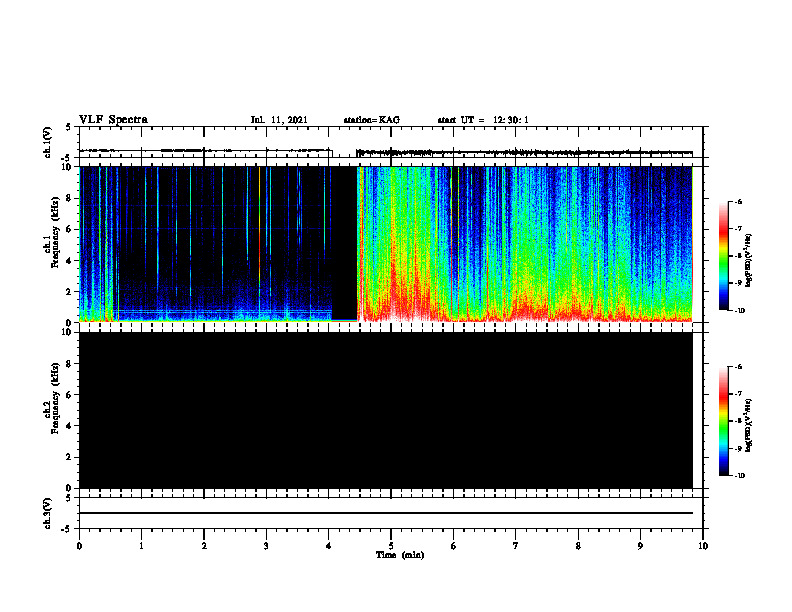Viewport: 792px width, 612px height.
Task: Click the time axis tick label "0"
Action: pos(79,546)
